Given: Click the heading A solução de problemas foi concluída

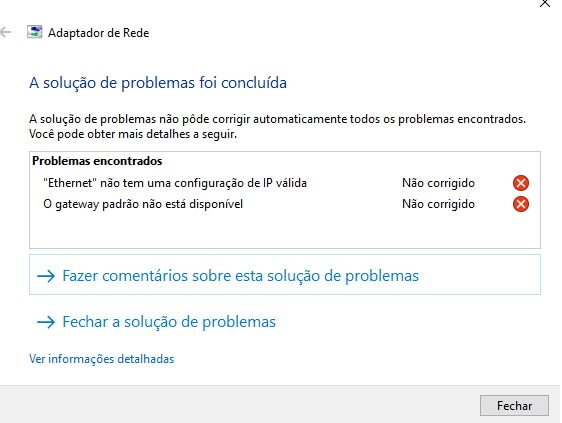Looking at the screenshot, I should (x=158, y=83).
